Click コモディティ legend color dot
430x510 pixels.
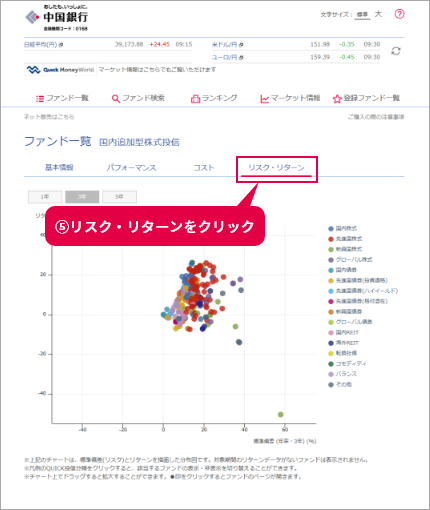pos(331,364)
